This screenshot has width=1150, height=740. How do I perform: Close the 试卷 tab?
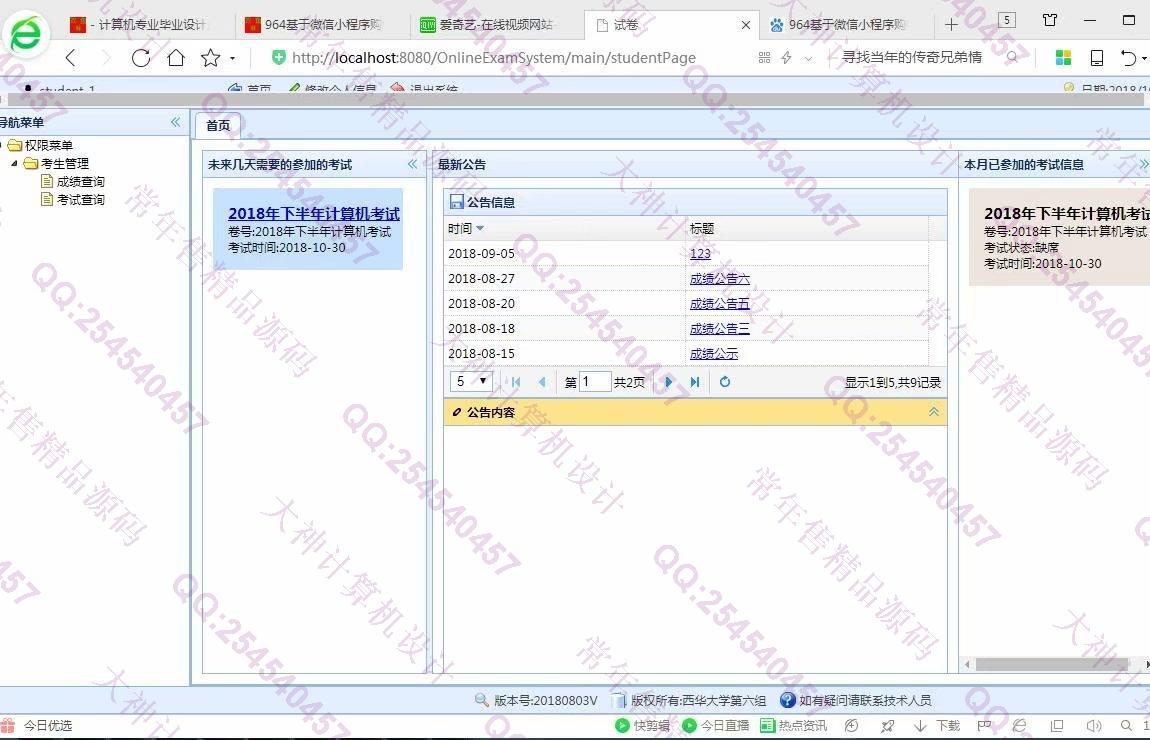pyautogui.click(x=746, y=25)
